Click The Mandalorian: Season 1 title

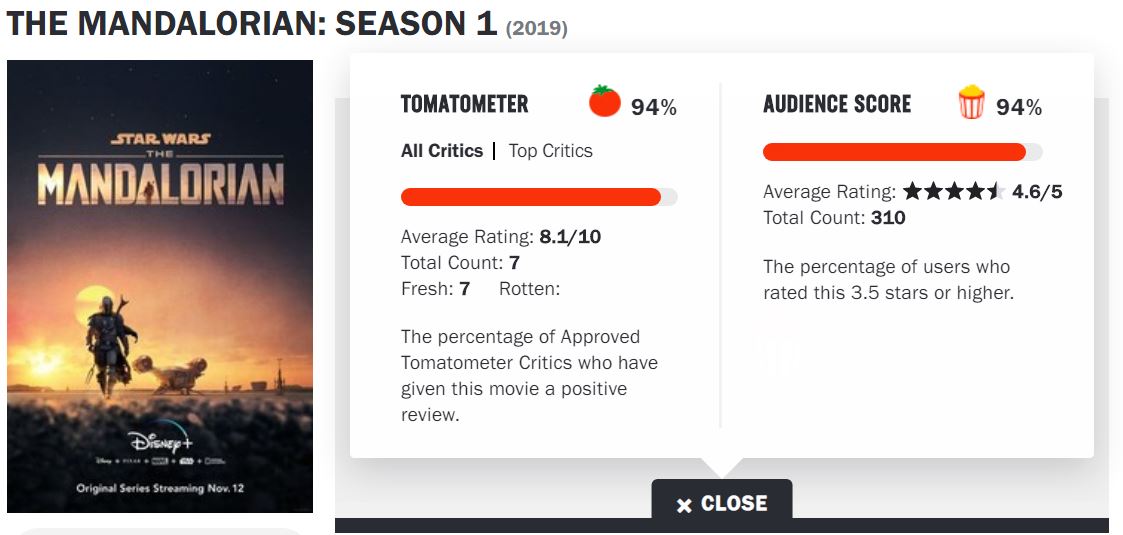[251, 24]
